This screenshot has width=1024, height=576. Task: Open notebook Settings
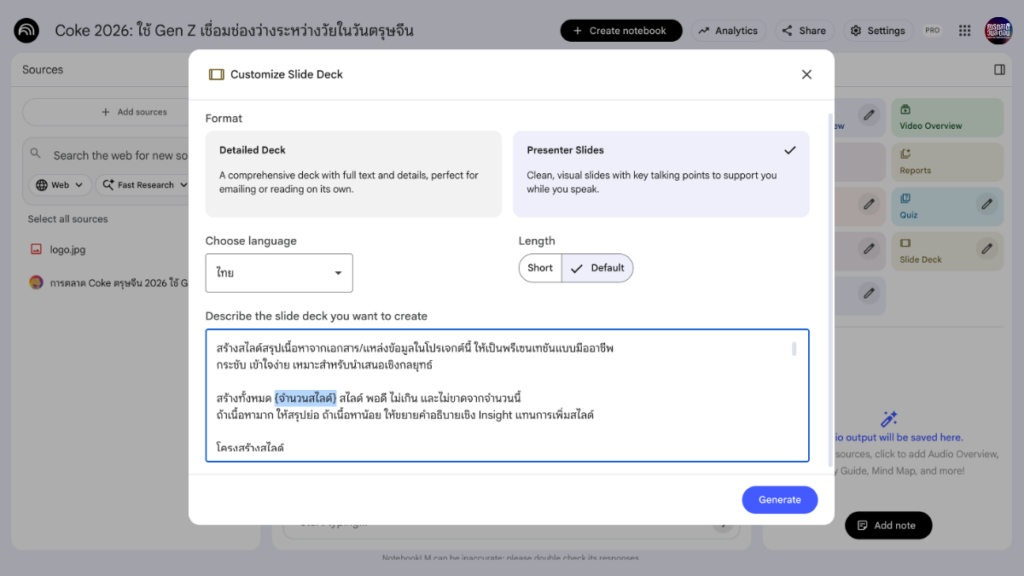coord(877,30)
